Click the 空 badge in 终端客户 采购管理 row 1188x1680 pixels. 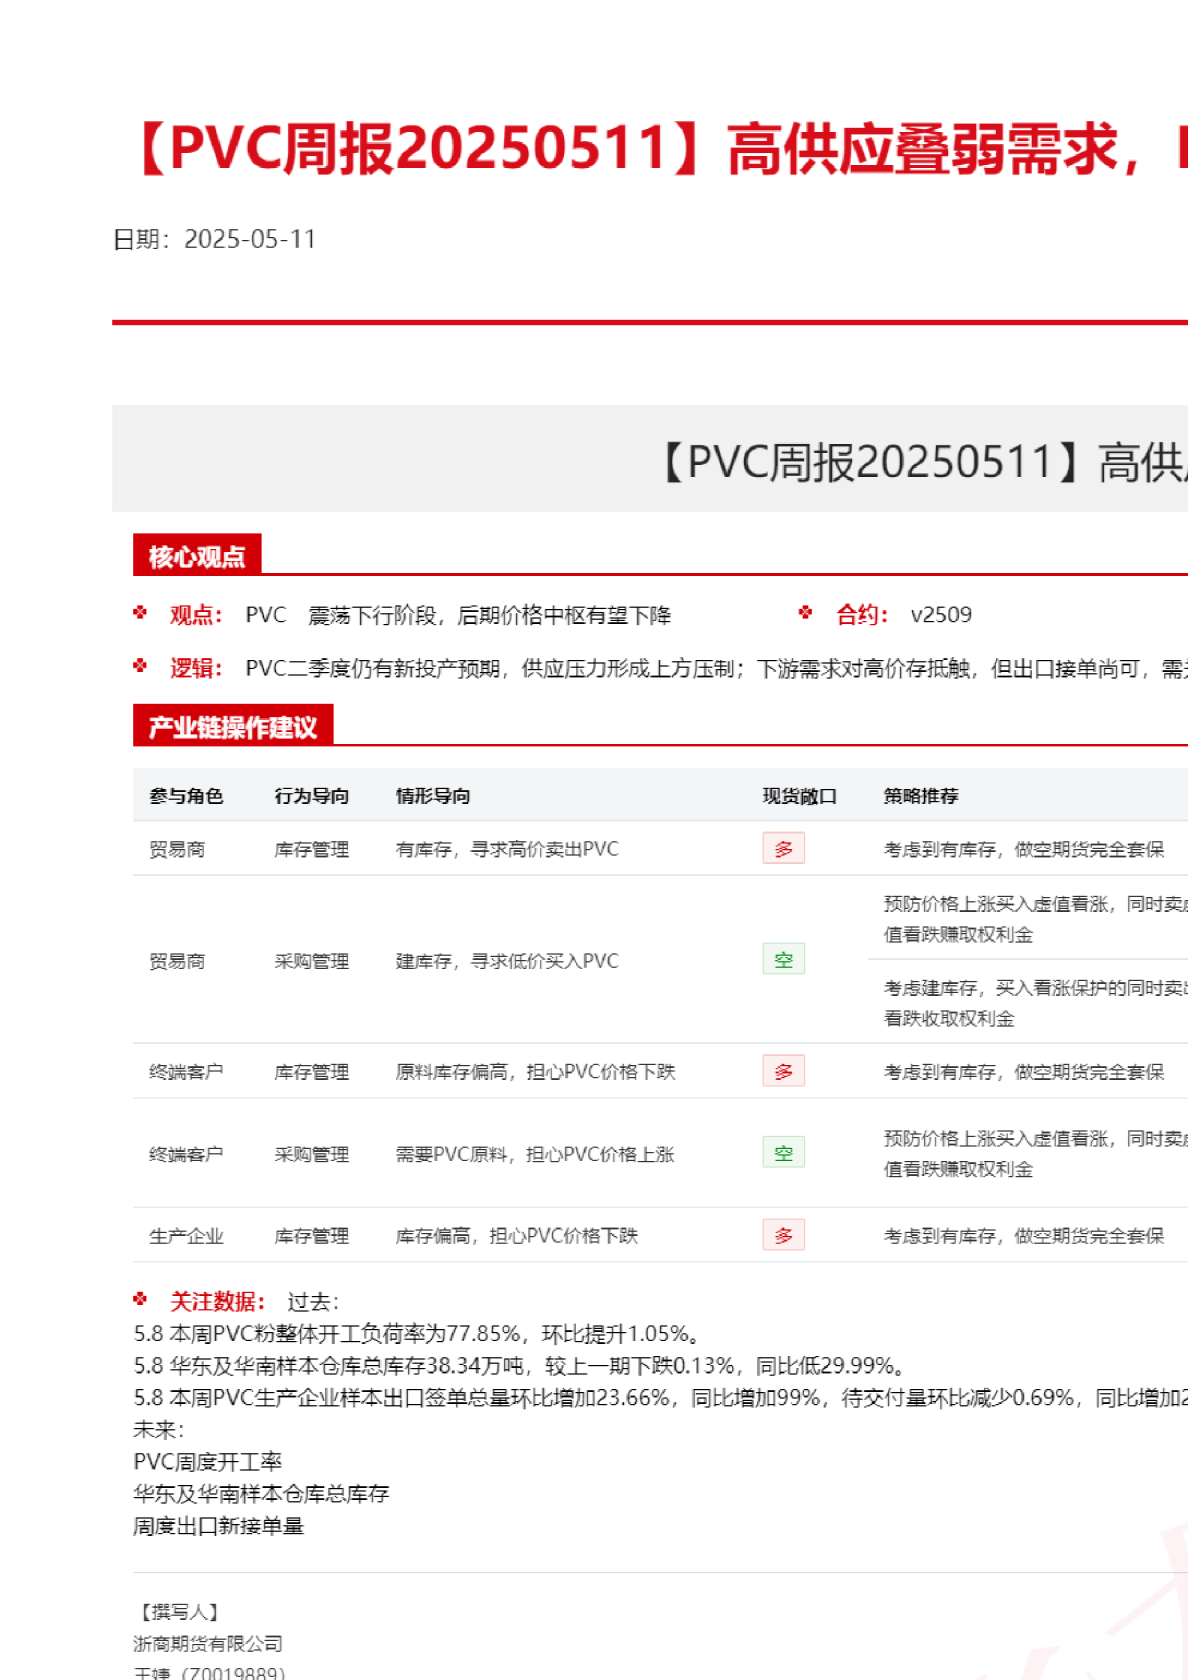coord(783,1153)
